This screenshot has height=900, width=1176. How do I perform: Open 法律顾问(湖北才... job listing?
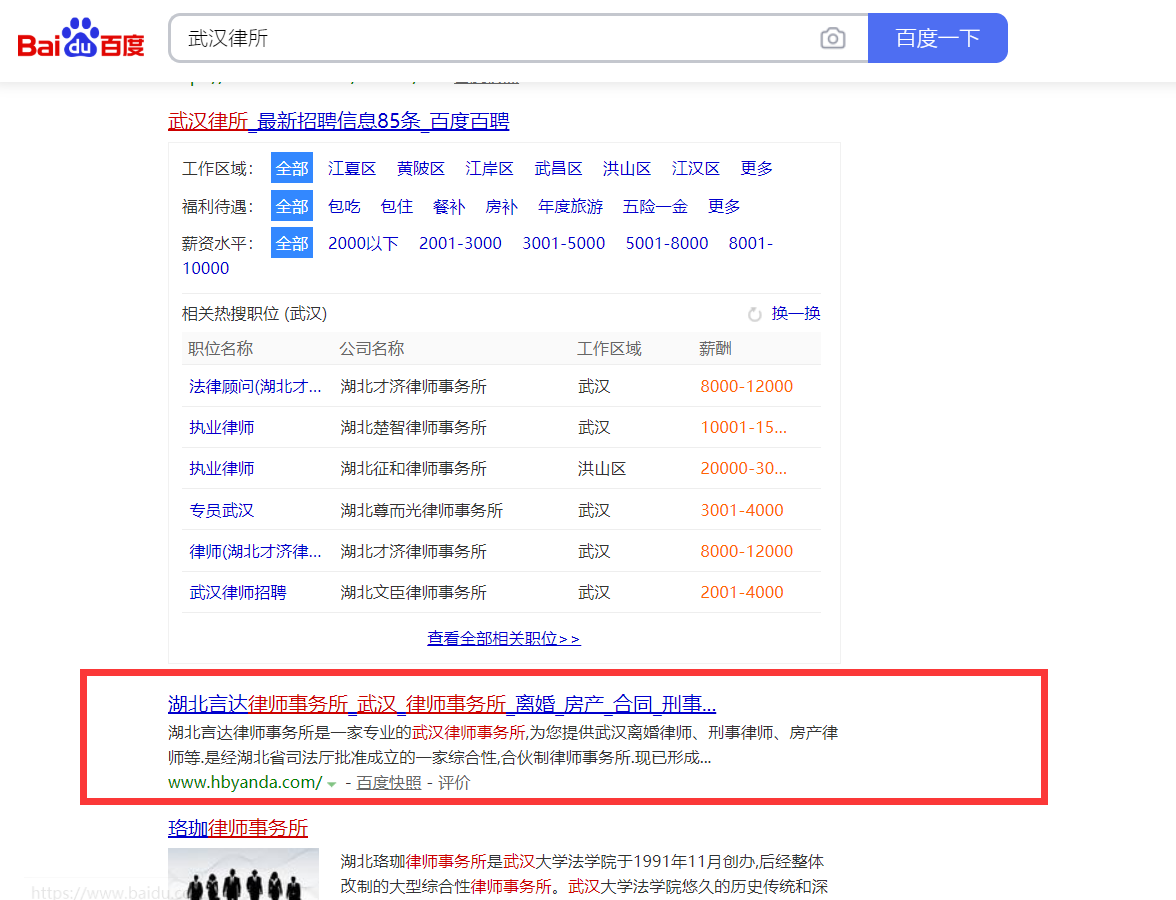tap(255, 386)
